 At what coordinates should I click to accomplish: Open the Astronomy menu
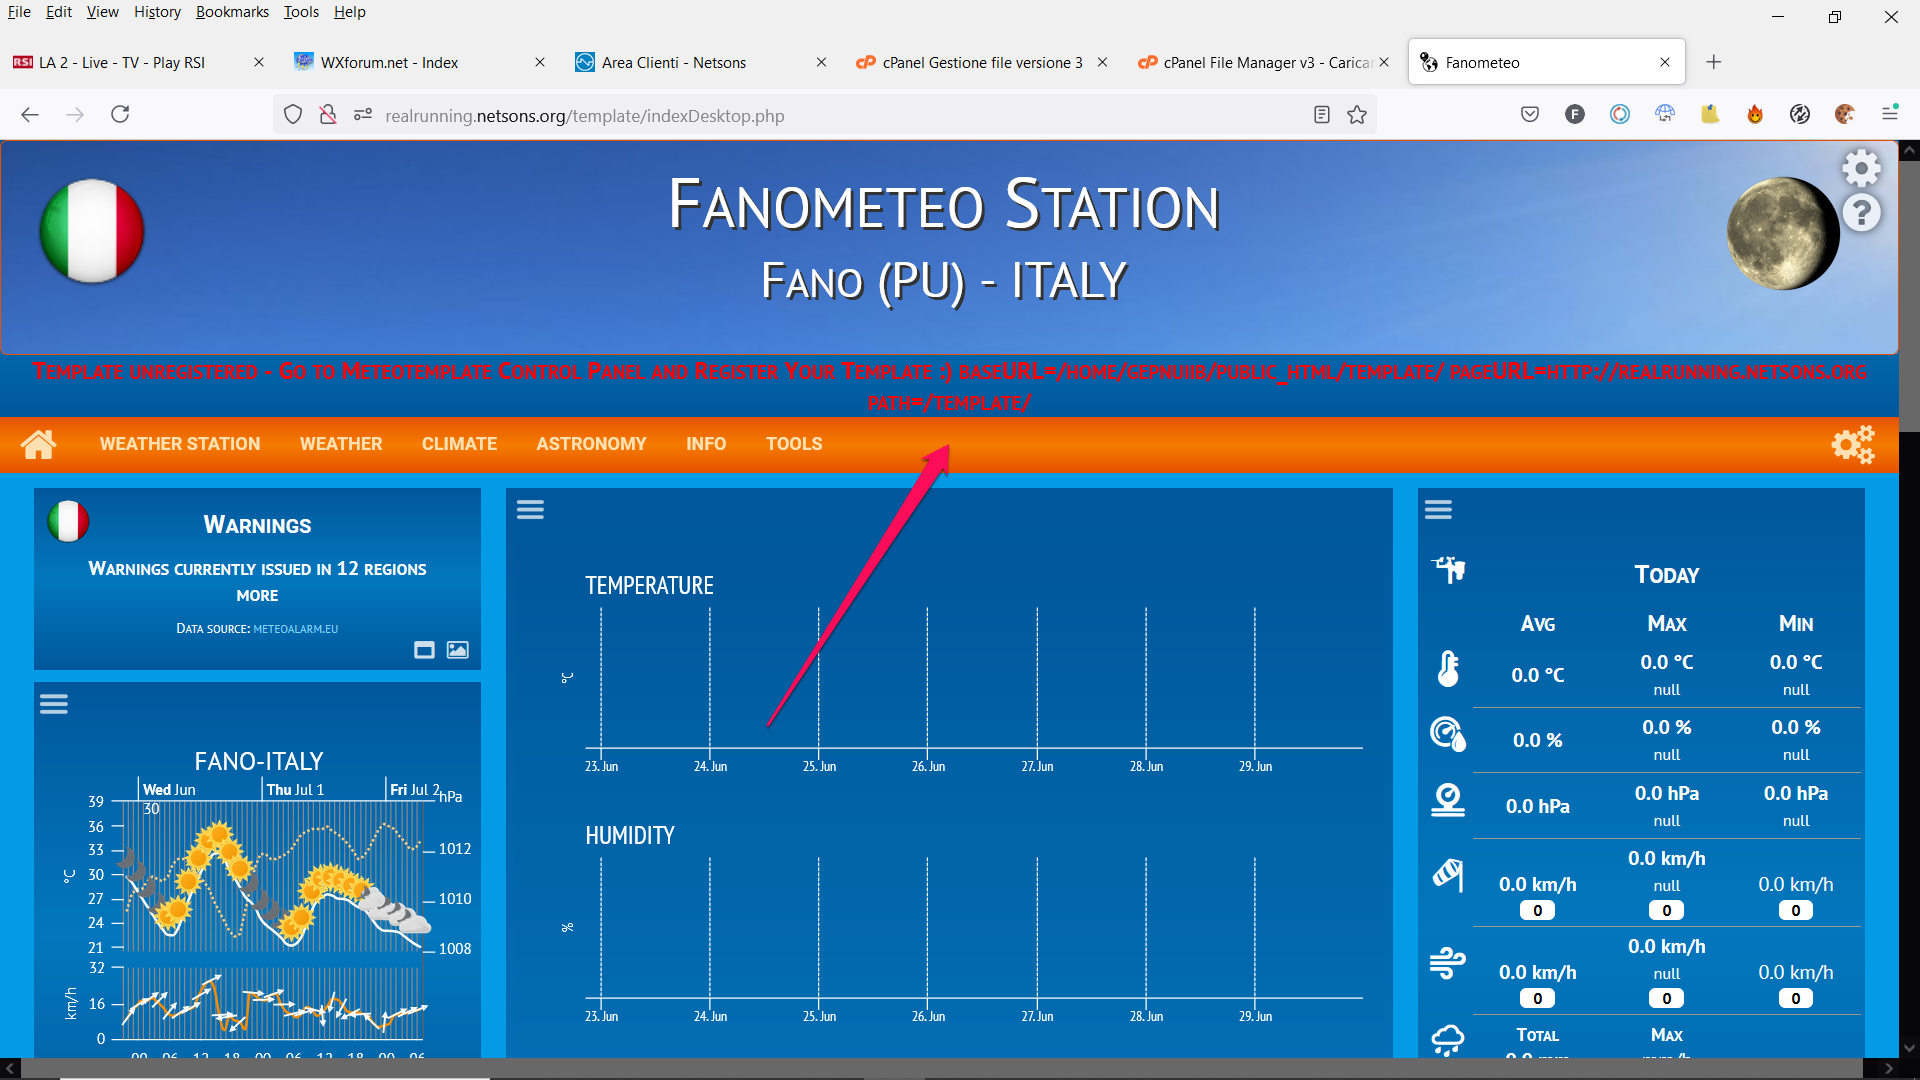tap(591, 444)
